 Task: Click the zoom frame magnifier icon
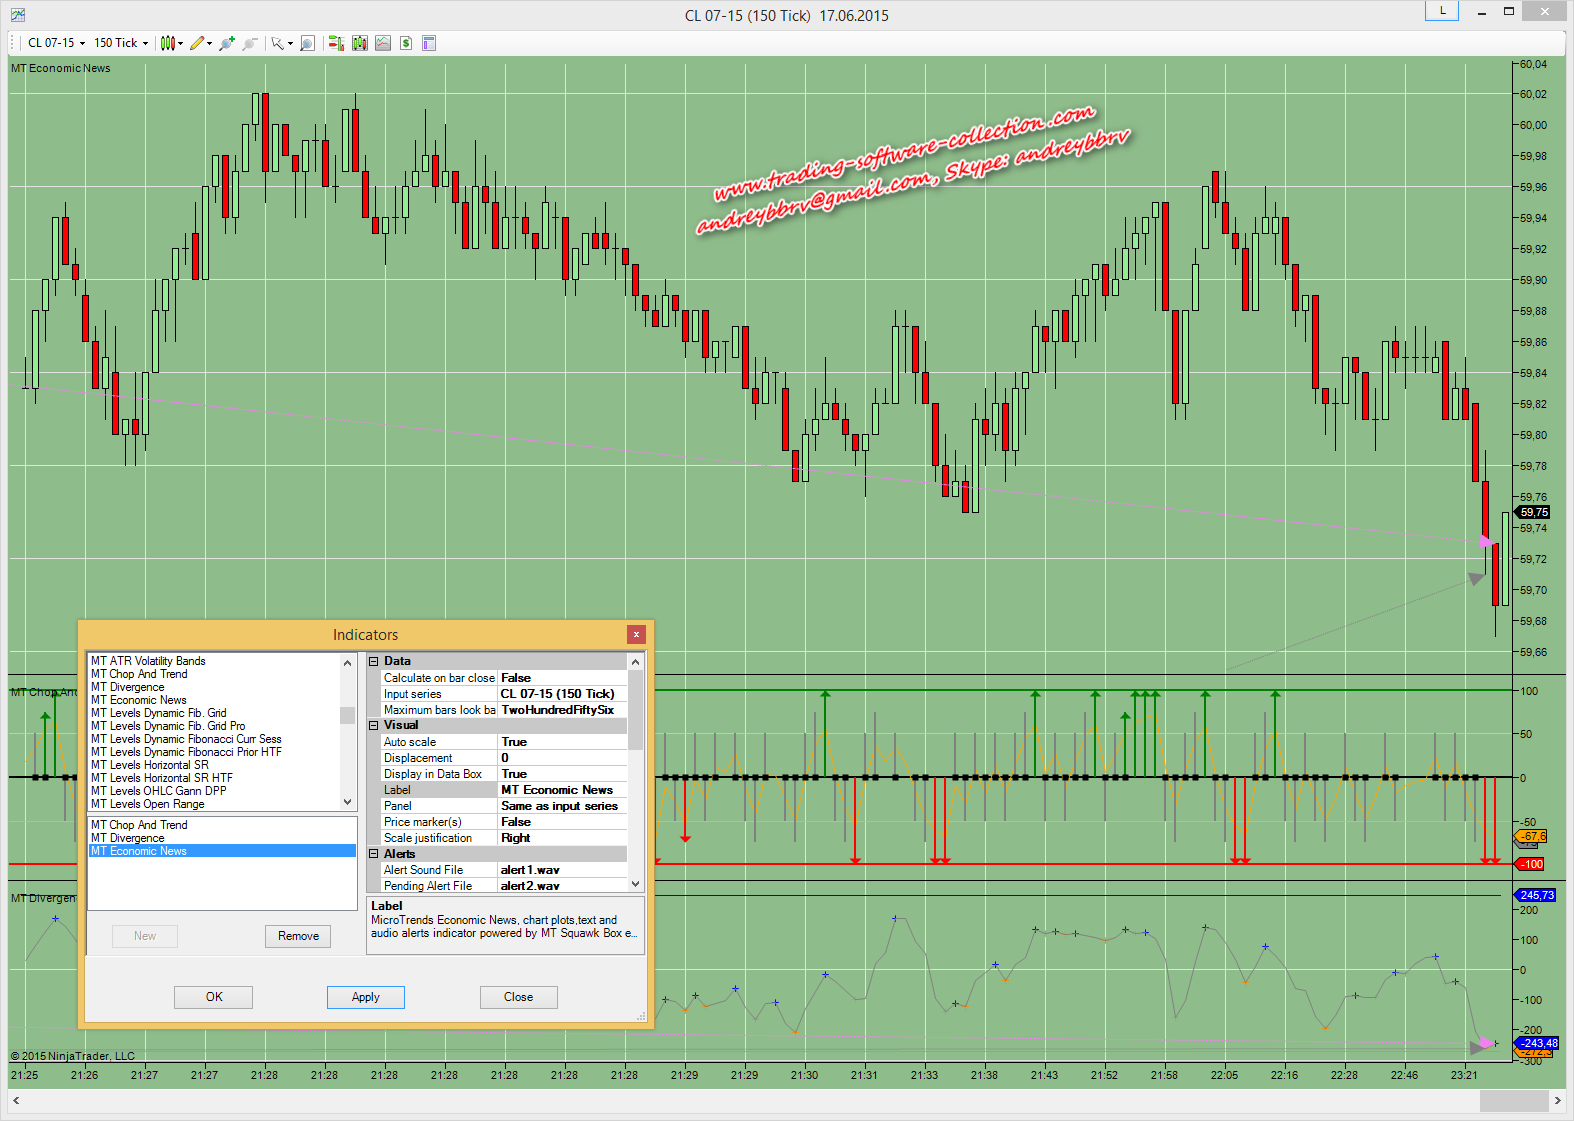pos(307,43)
